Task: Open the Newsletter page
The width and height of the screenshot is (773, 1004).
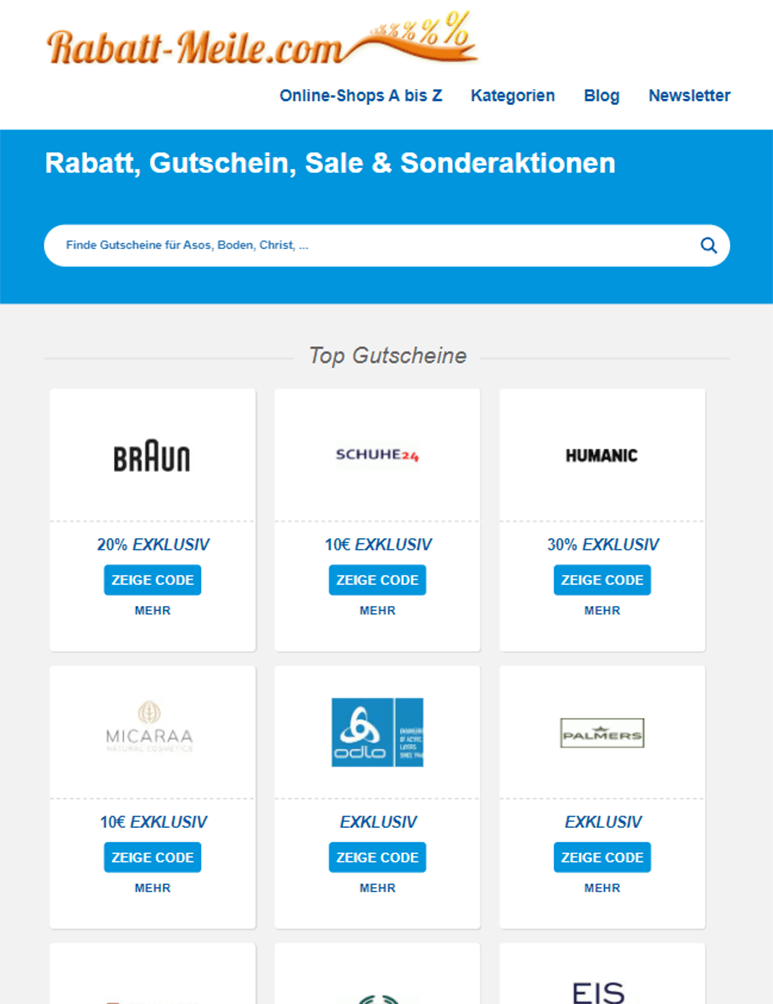Action: pyautogui.click(x=689, y=96)
